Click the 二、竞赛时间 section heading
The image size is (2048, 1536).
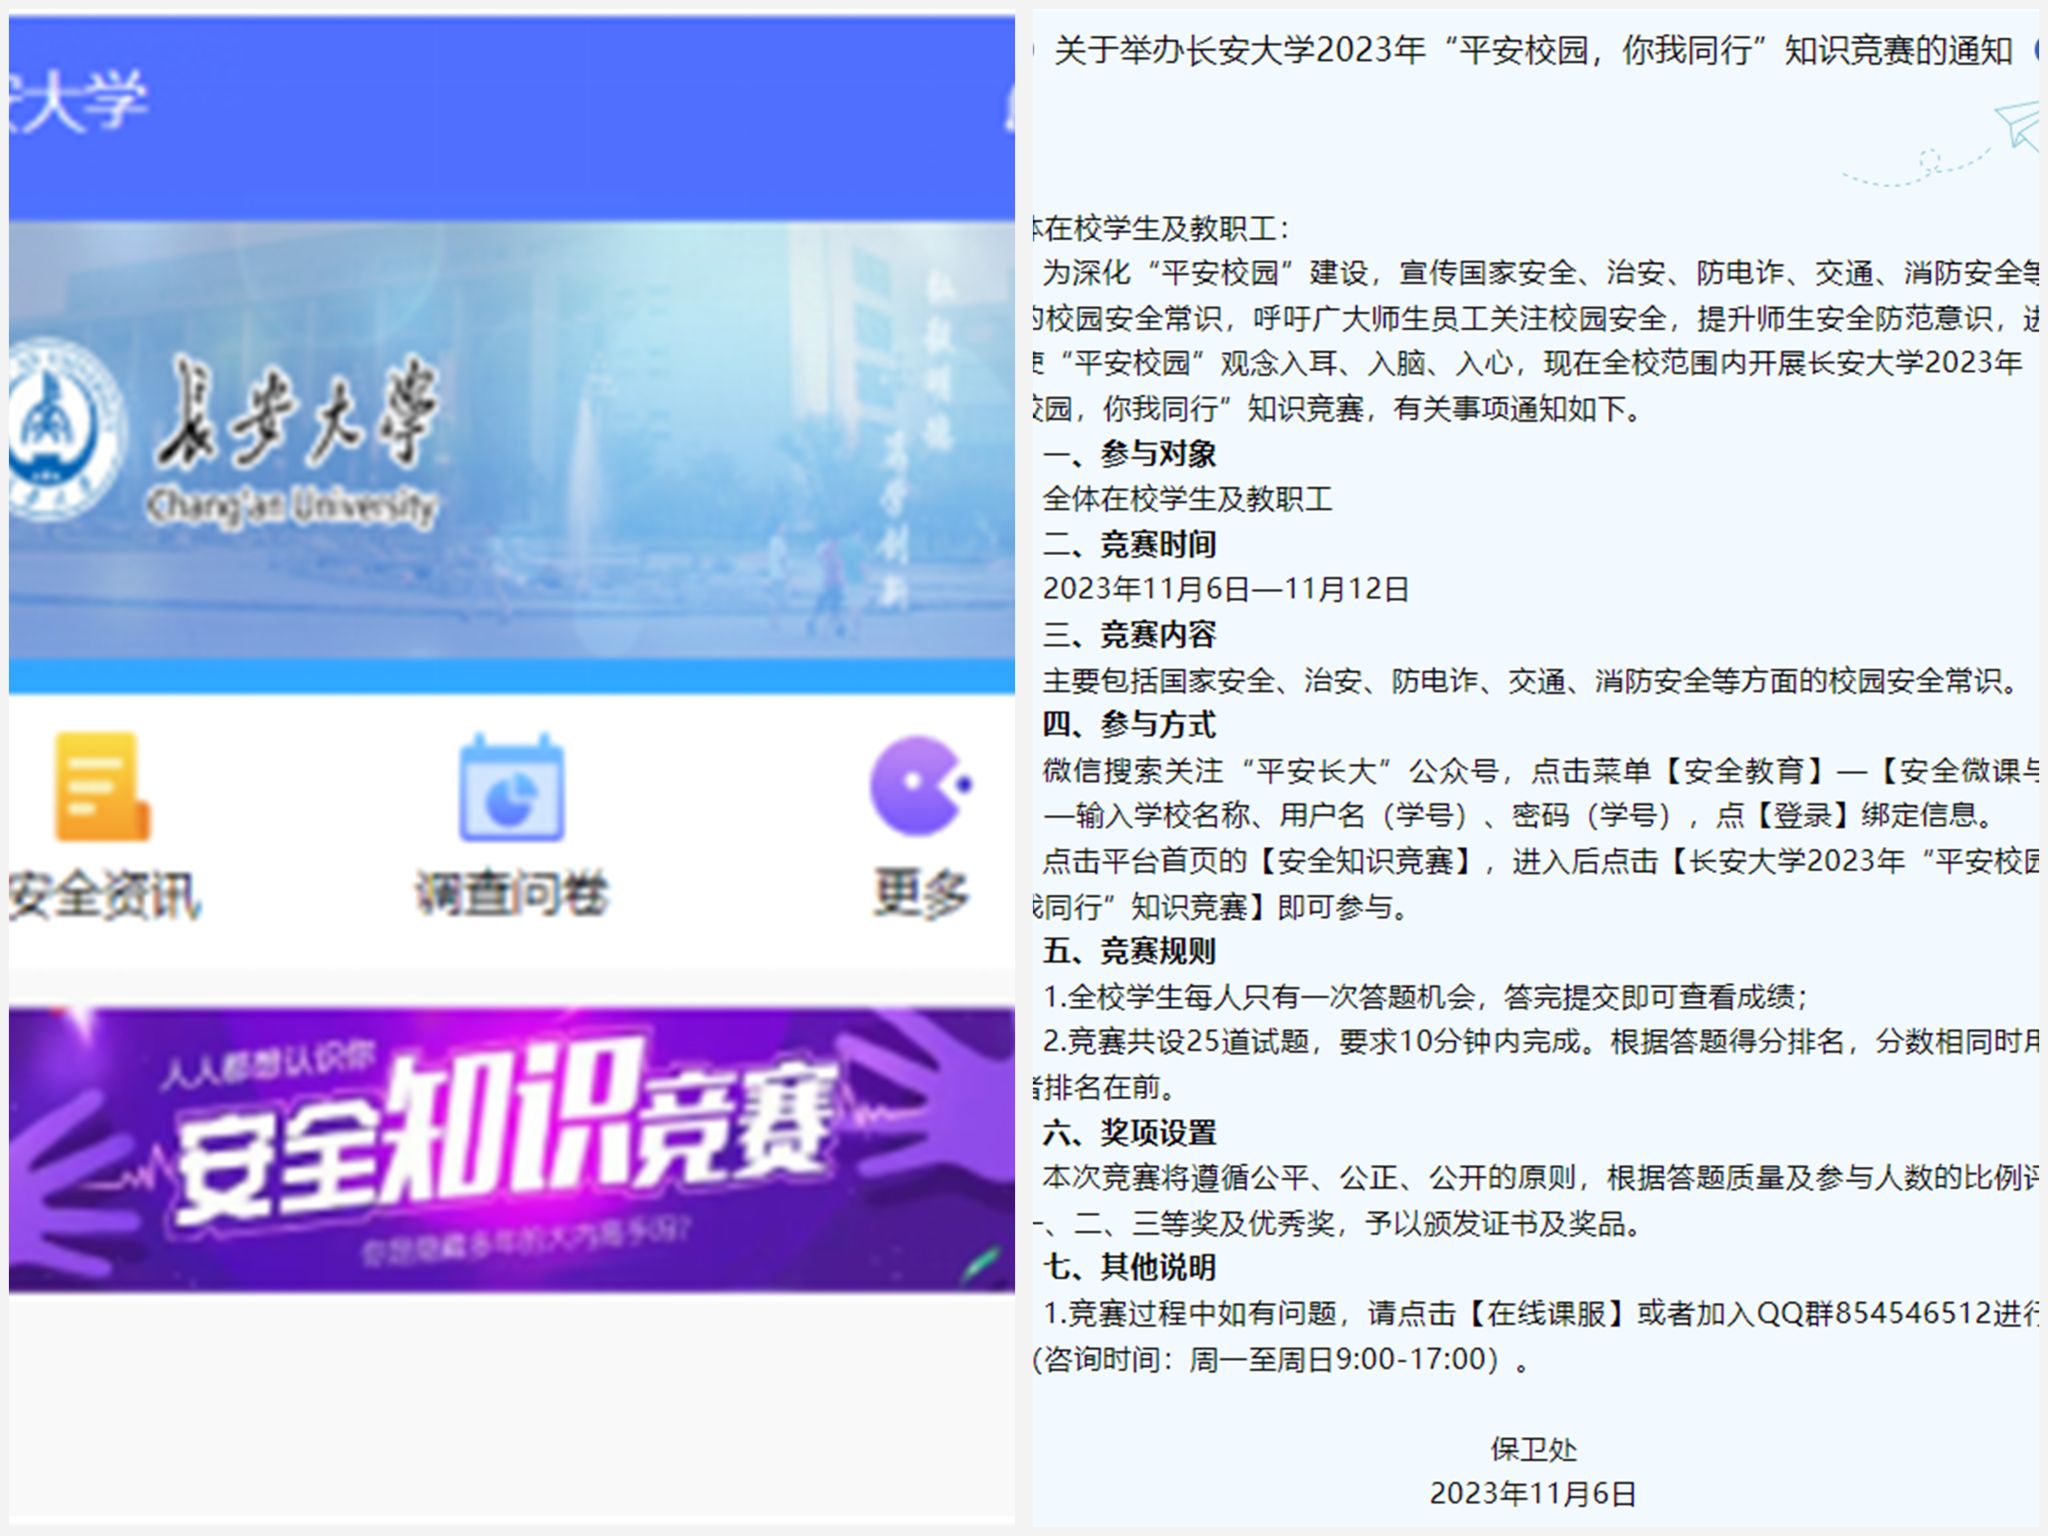pos(1129,544)
